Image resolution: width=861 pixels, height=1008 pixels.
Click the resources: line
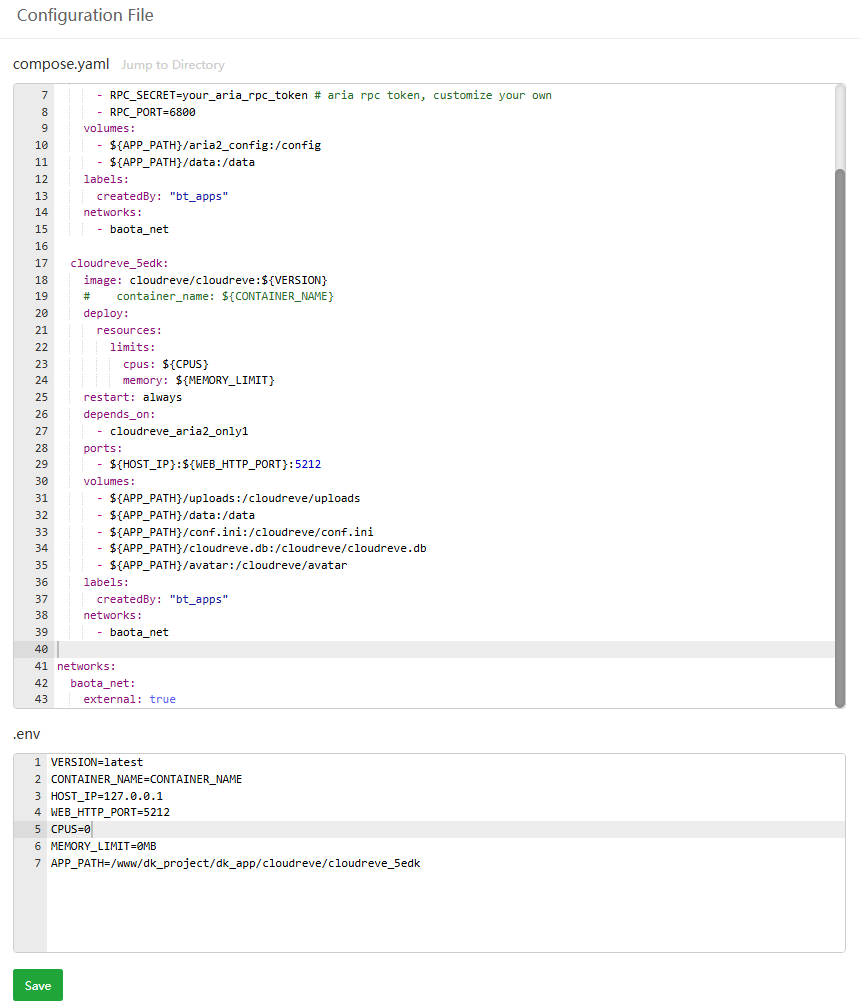[129, 330]
